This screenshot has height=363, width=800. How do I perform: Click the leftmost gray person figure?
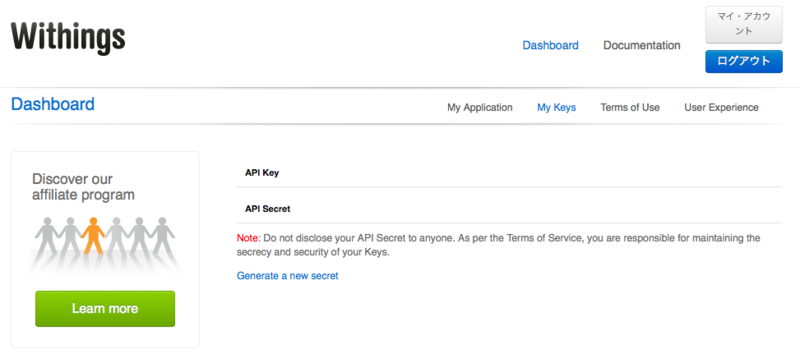(x=47, y=235)
